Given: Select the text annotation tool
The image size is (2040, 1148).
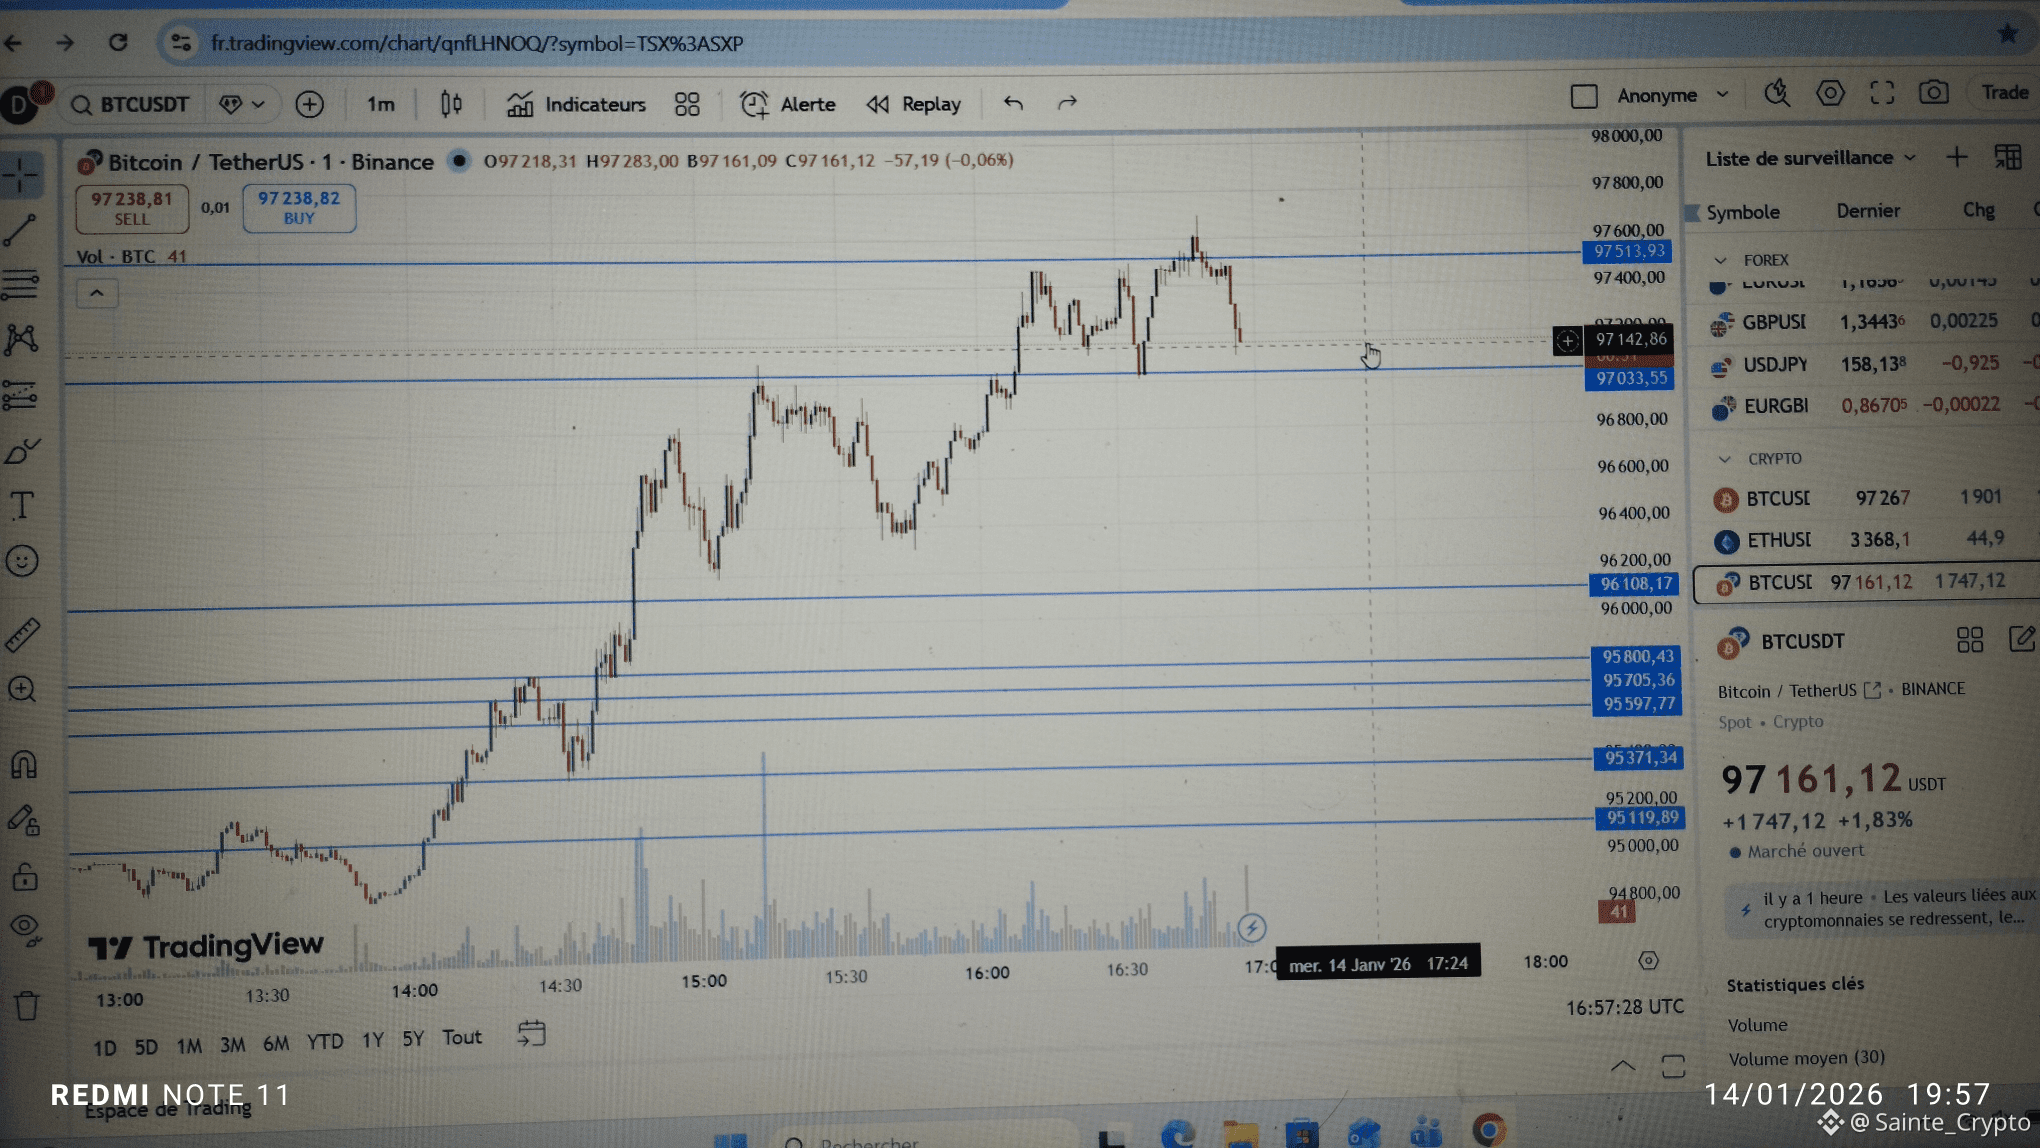Looking at the screenshot, I should (22, 505).
